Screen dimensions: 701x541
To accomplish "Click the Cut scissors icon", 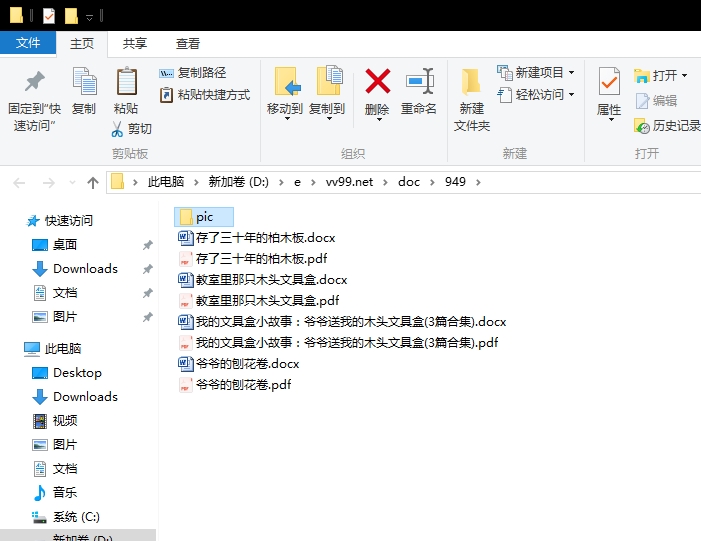I will pos(117,129).
